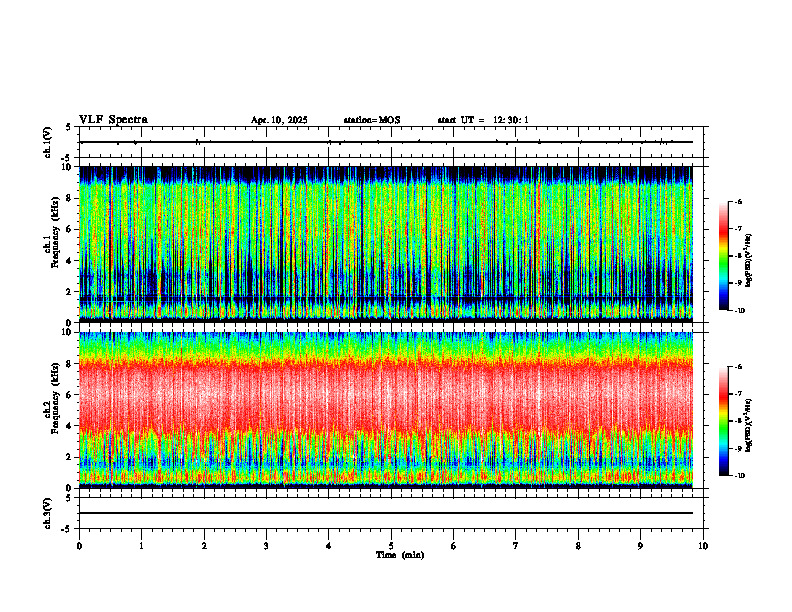
Task: Click the "-6" label on the upper color bar
Action: (x=738, y=201)
